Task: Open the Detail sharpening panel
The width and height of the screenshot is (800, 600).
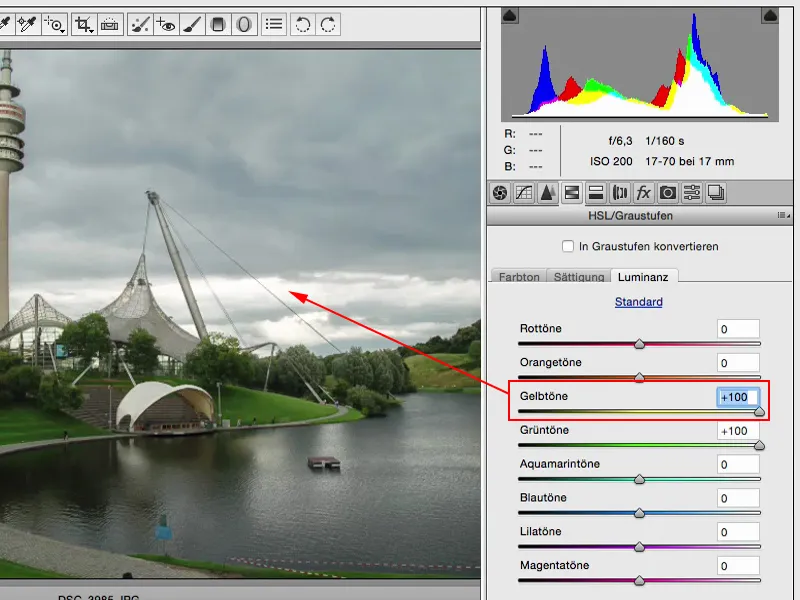Action: point(547,193)
